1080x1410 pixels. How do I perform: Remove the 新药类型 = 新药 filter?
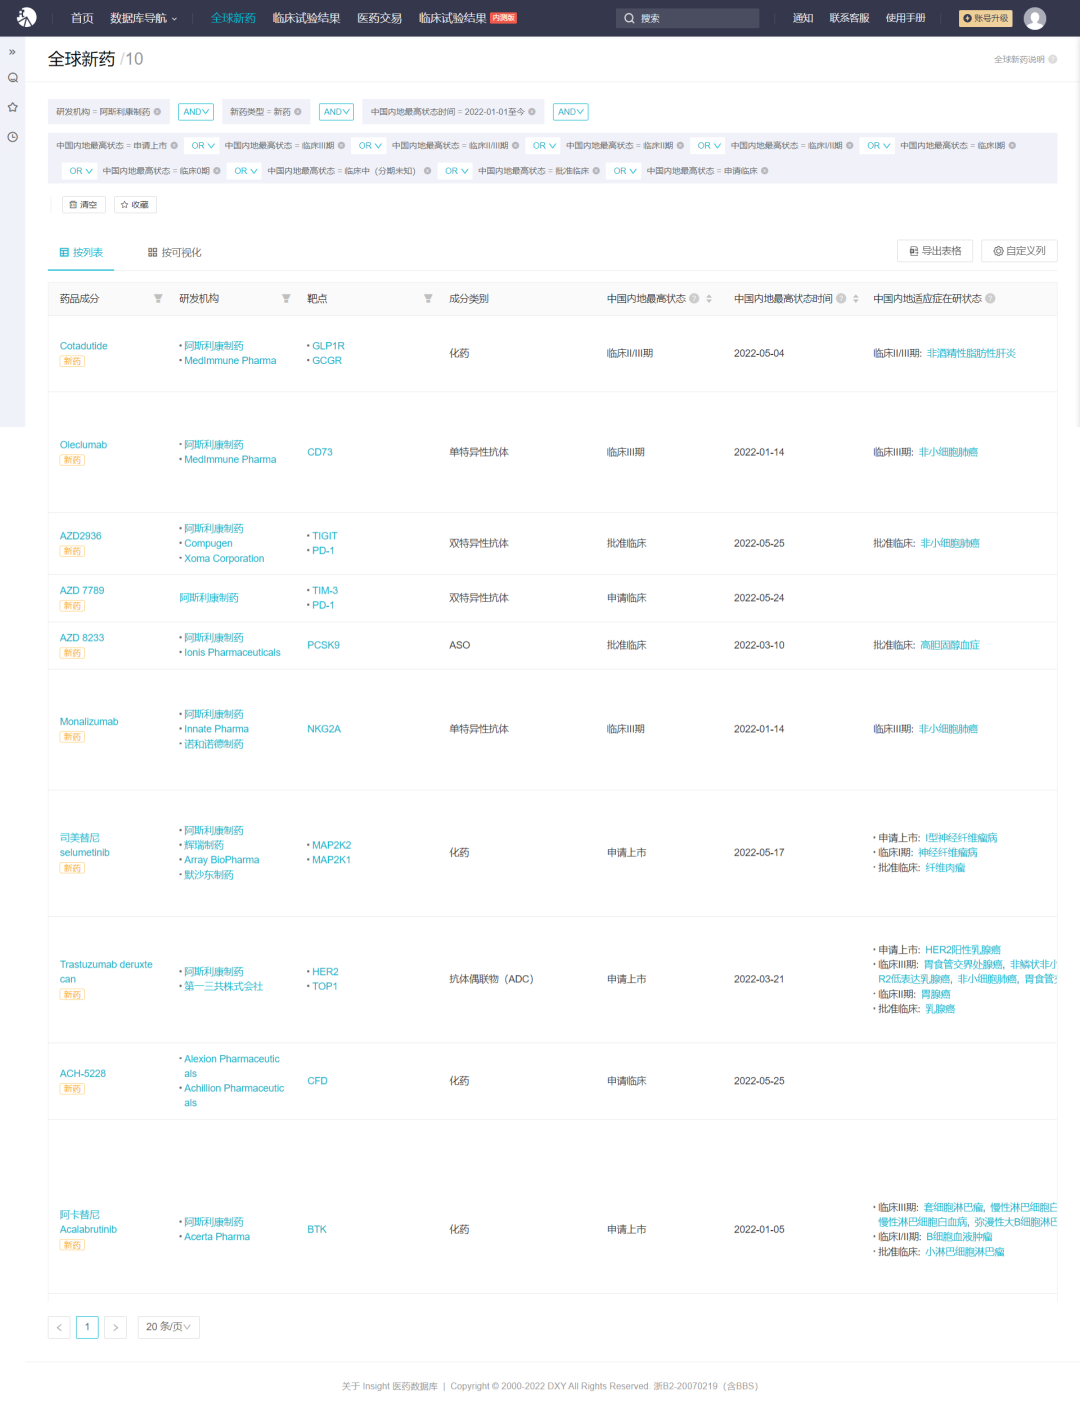pos(298,112)
